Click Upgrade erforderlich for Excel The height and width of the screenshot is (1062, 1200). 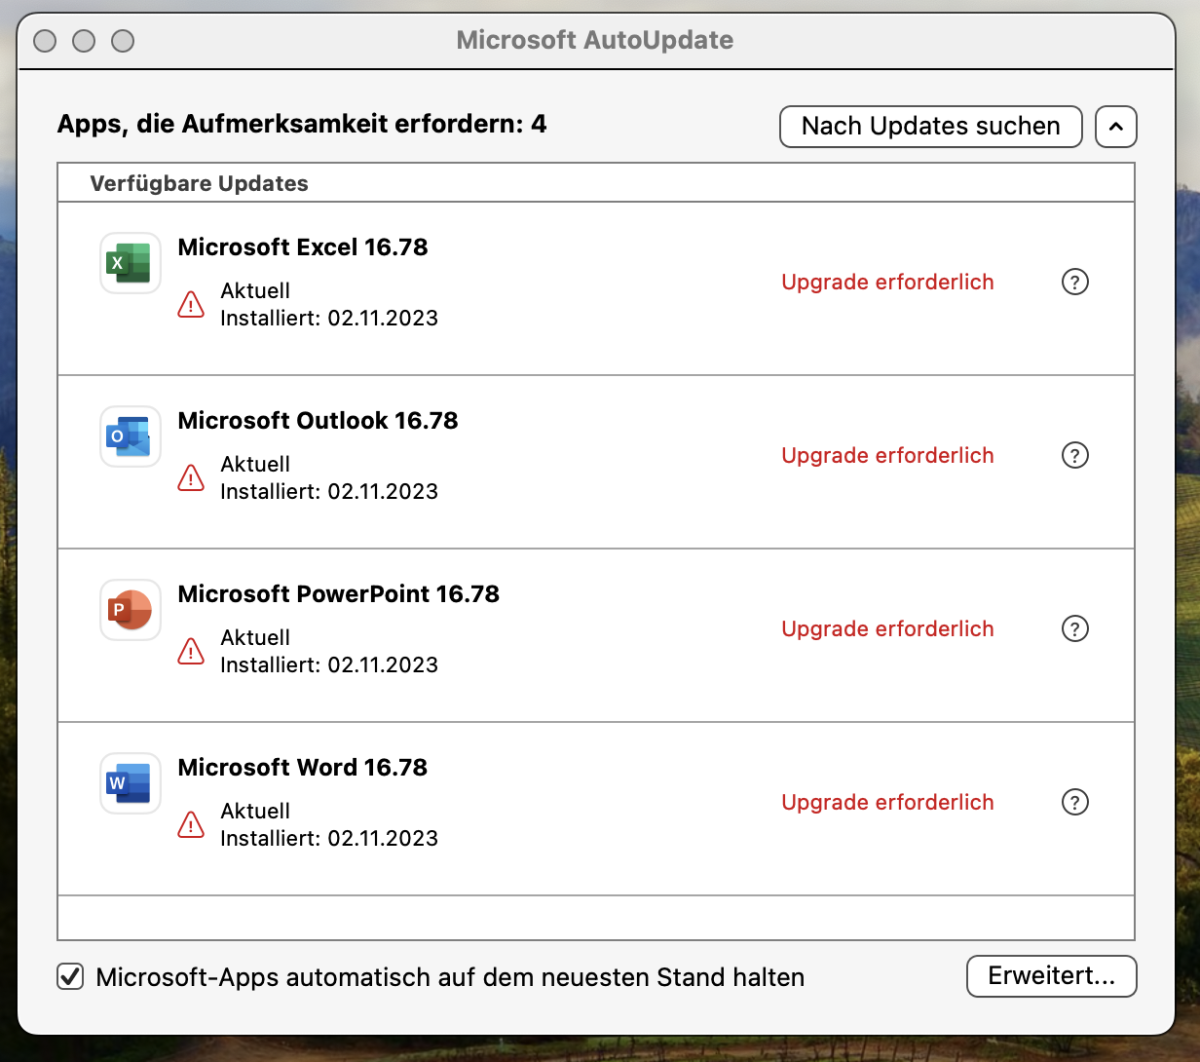pos(887,282)
